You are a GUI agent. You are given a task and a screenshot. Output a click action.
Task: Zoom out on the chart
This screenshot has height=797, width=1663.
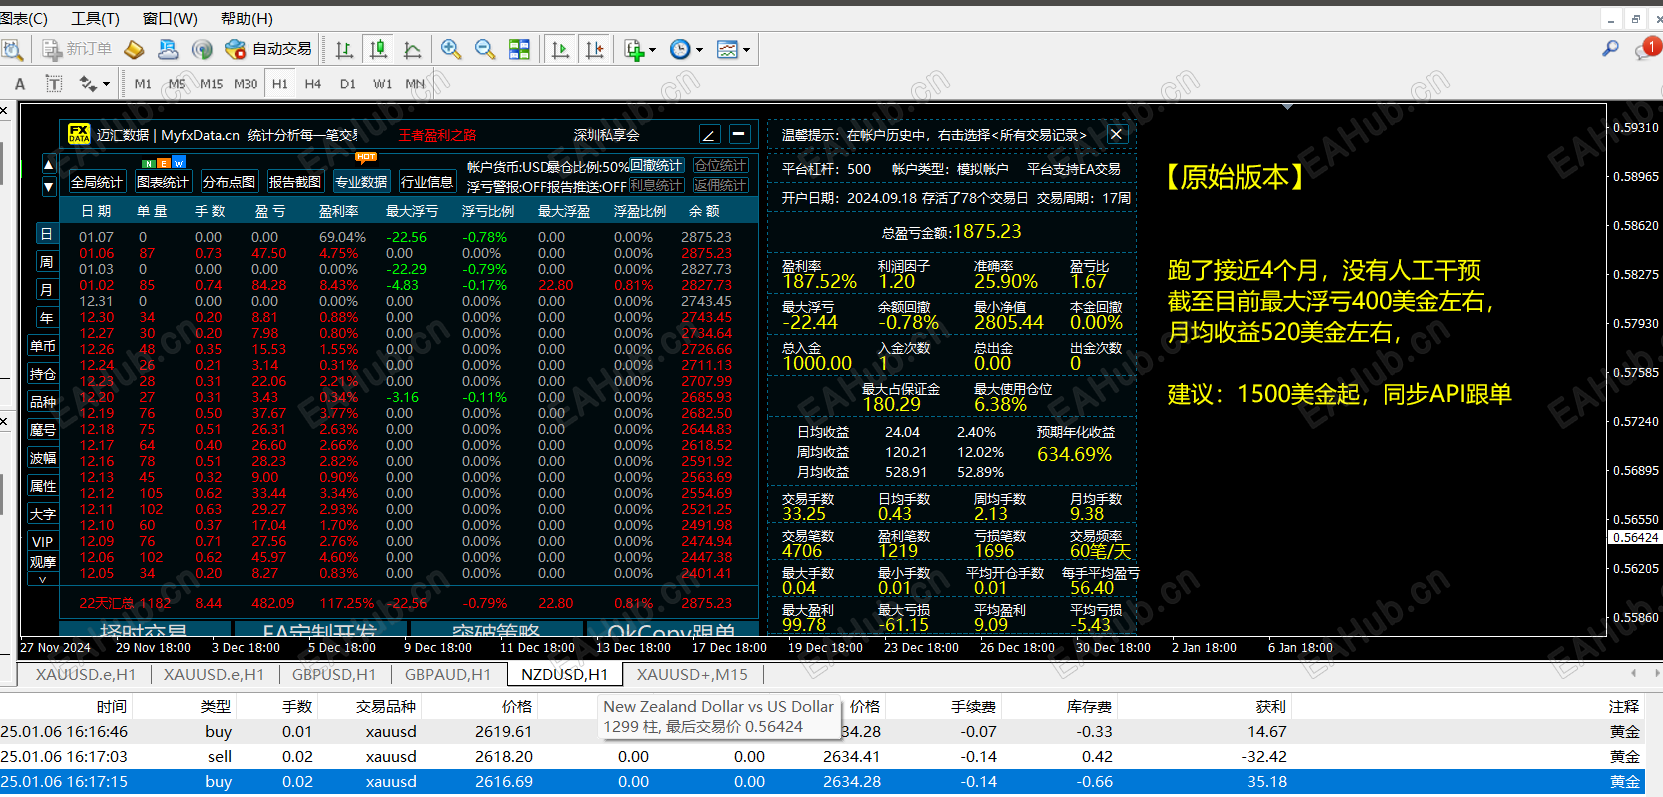[485, 49]
